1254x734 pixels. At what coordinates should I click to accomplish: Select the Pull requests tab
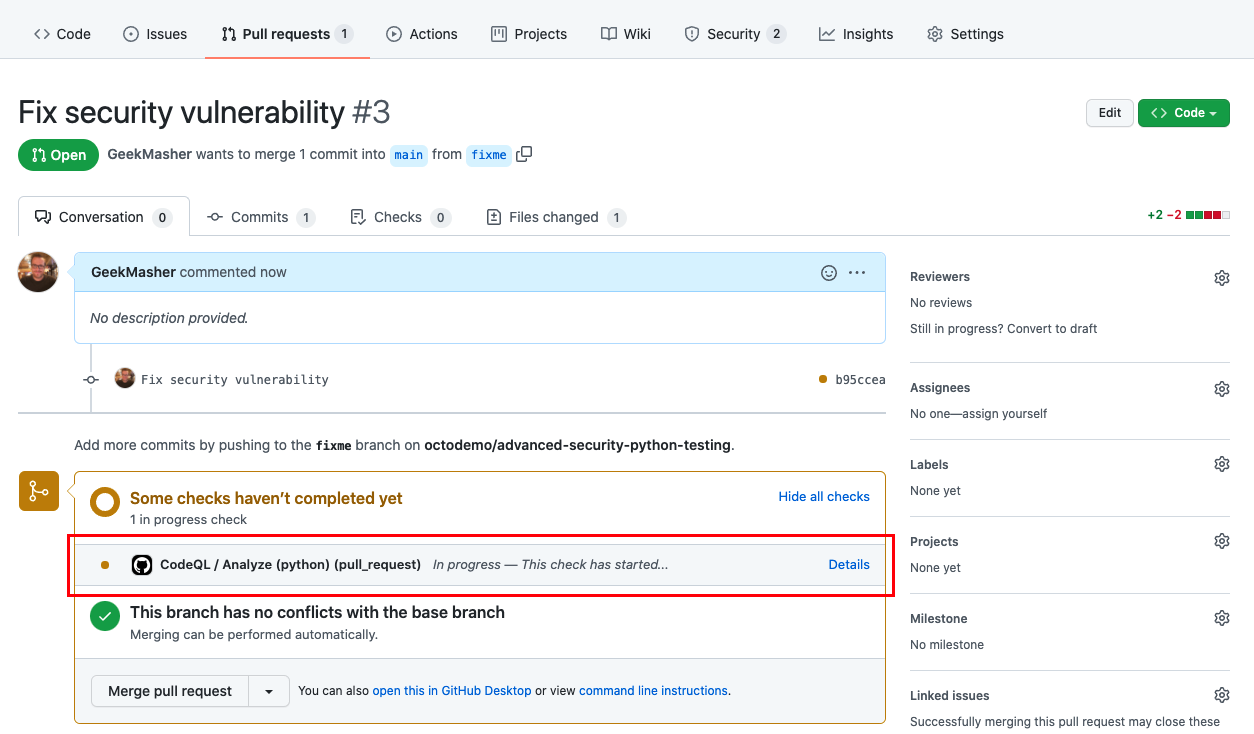[x=287, y=34]
